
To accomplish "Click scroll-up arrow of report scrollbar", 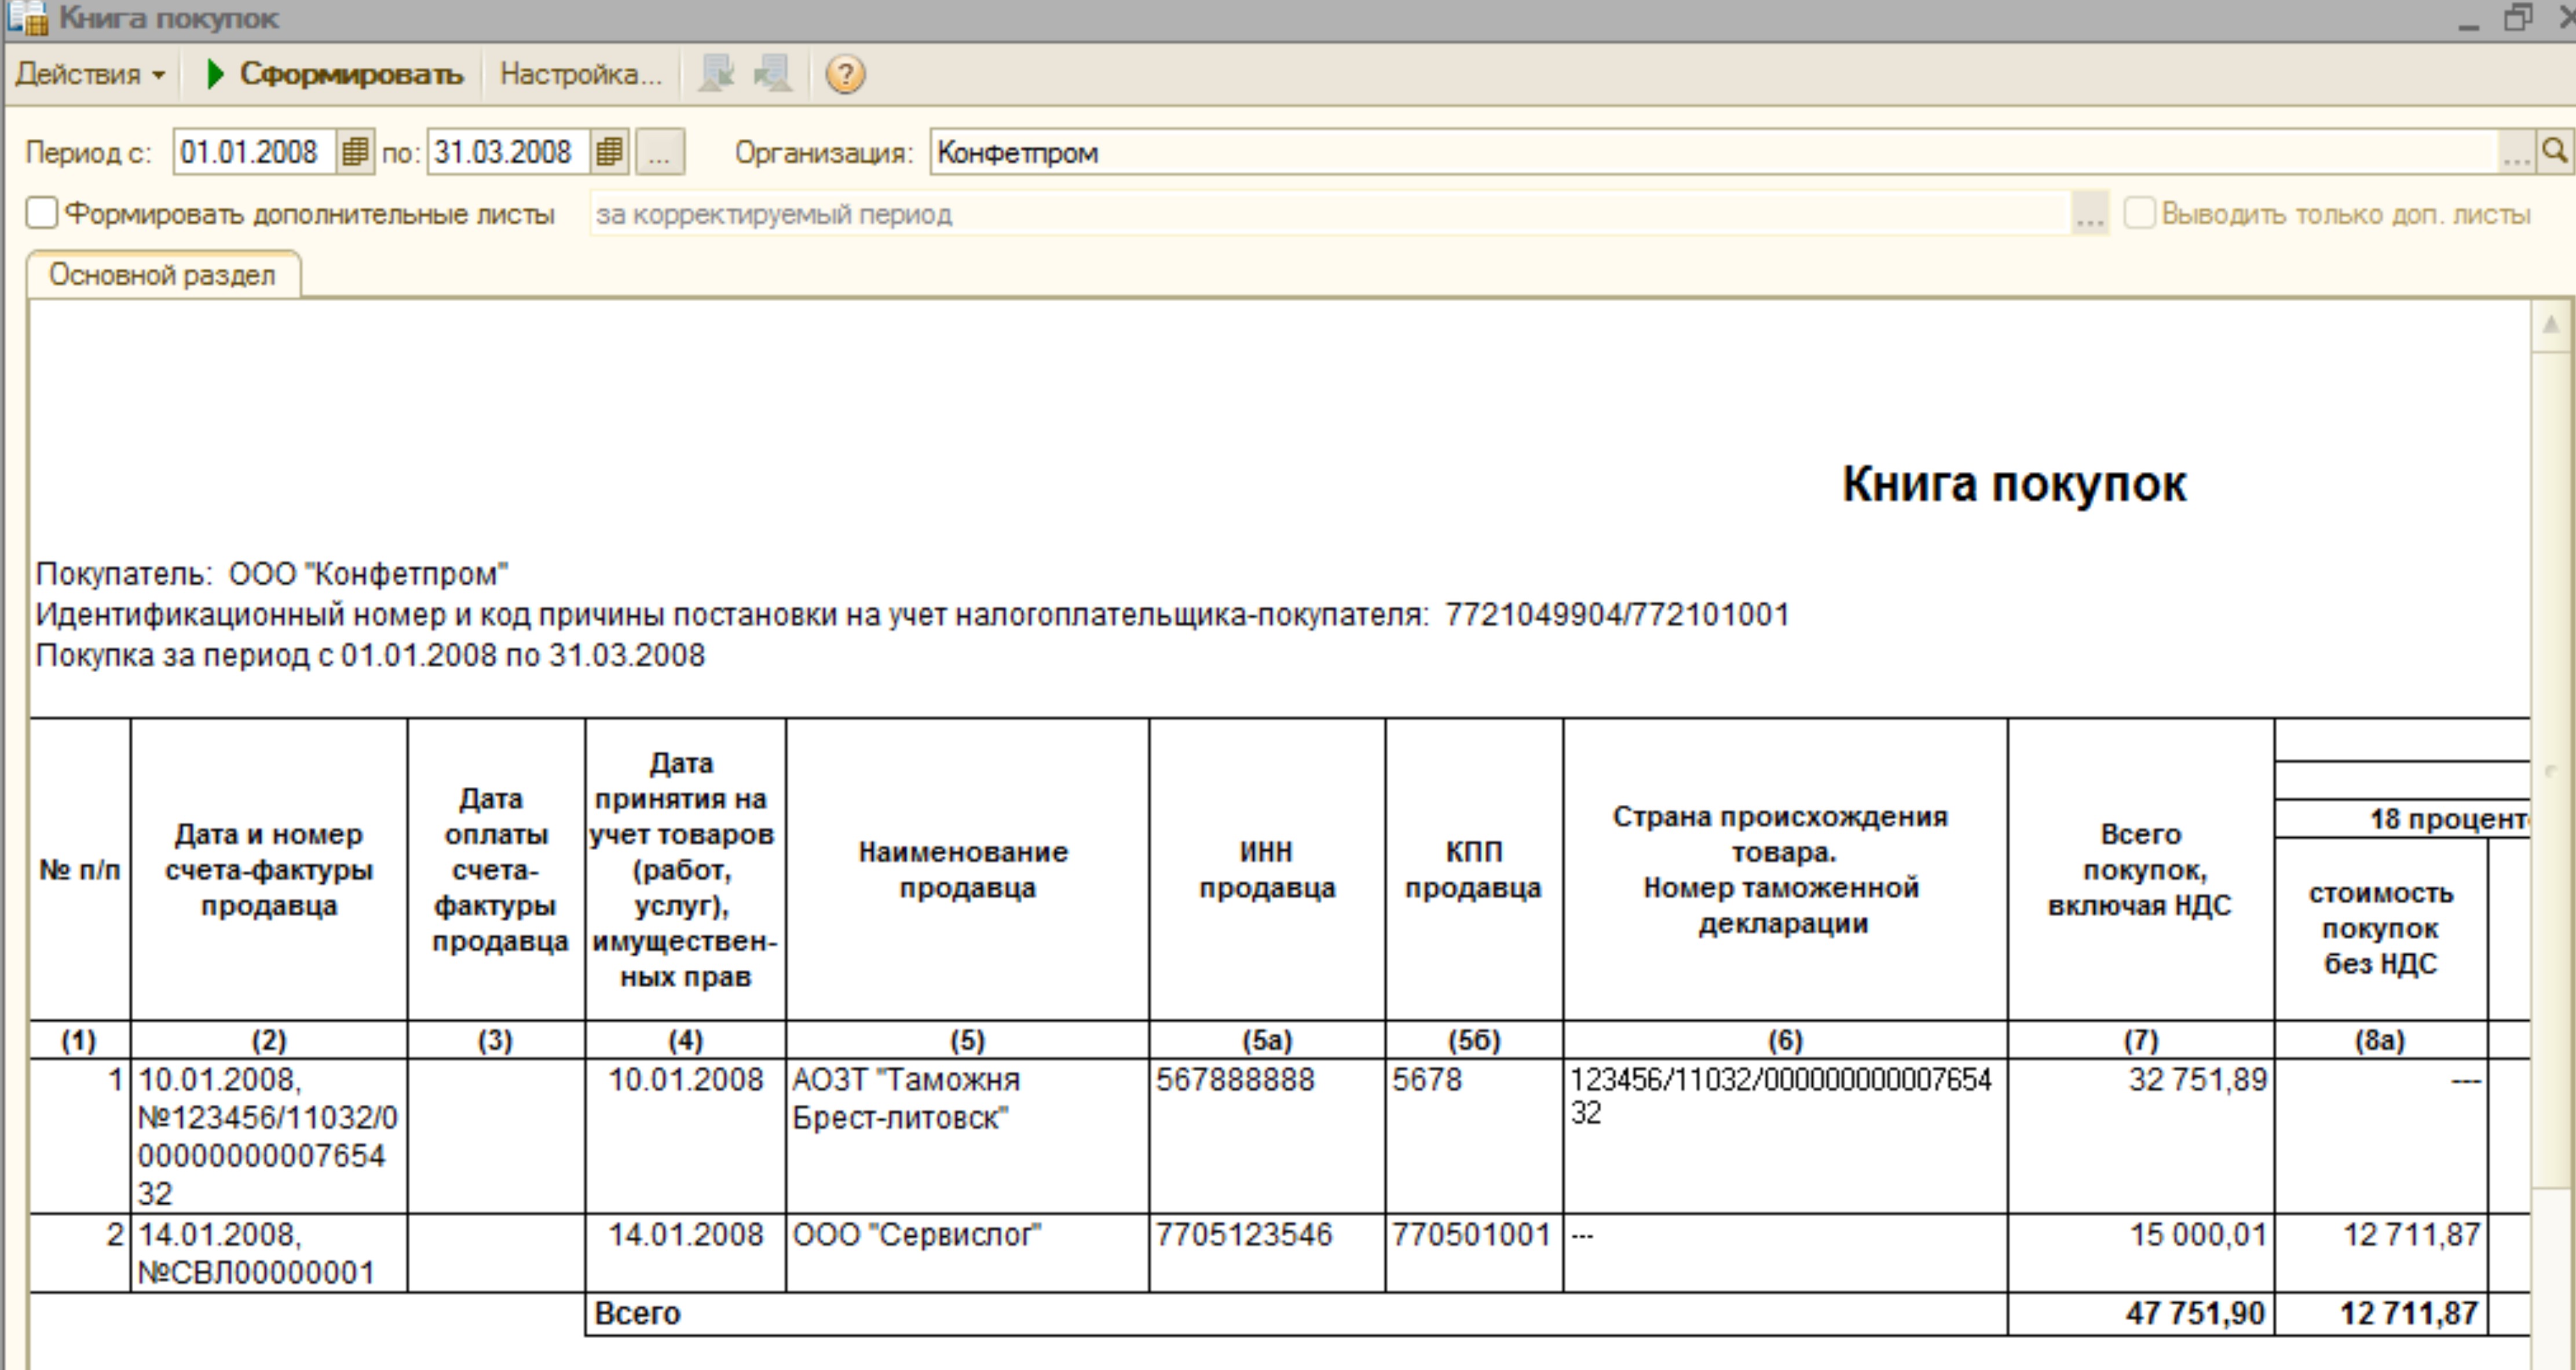I will click(2551, 324).
